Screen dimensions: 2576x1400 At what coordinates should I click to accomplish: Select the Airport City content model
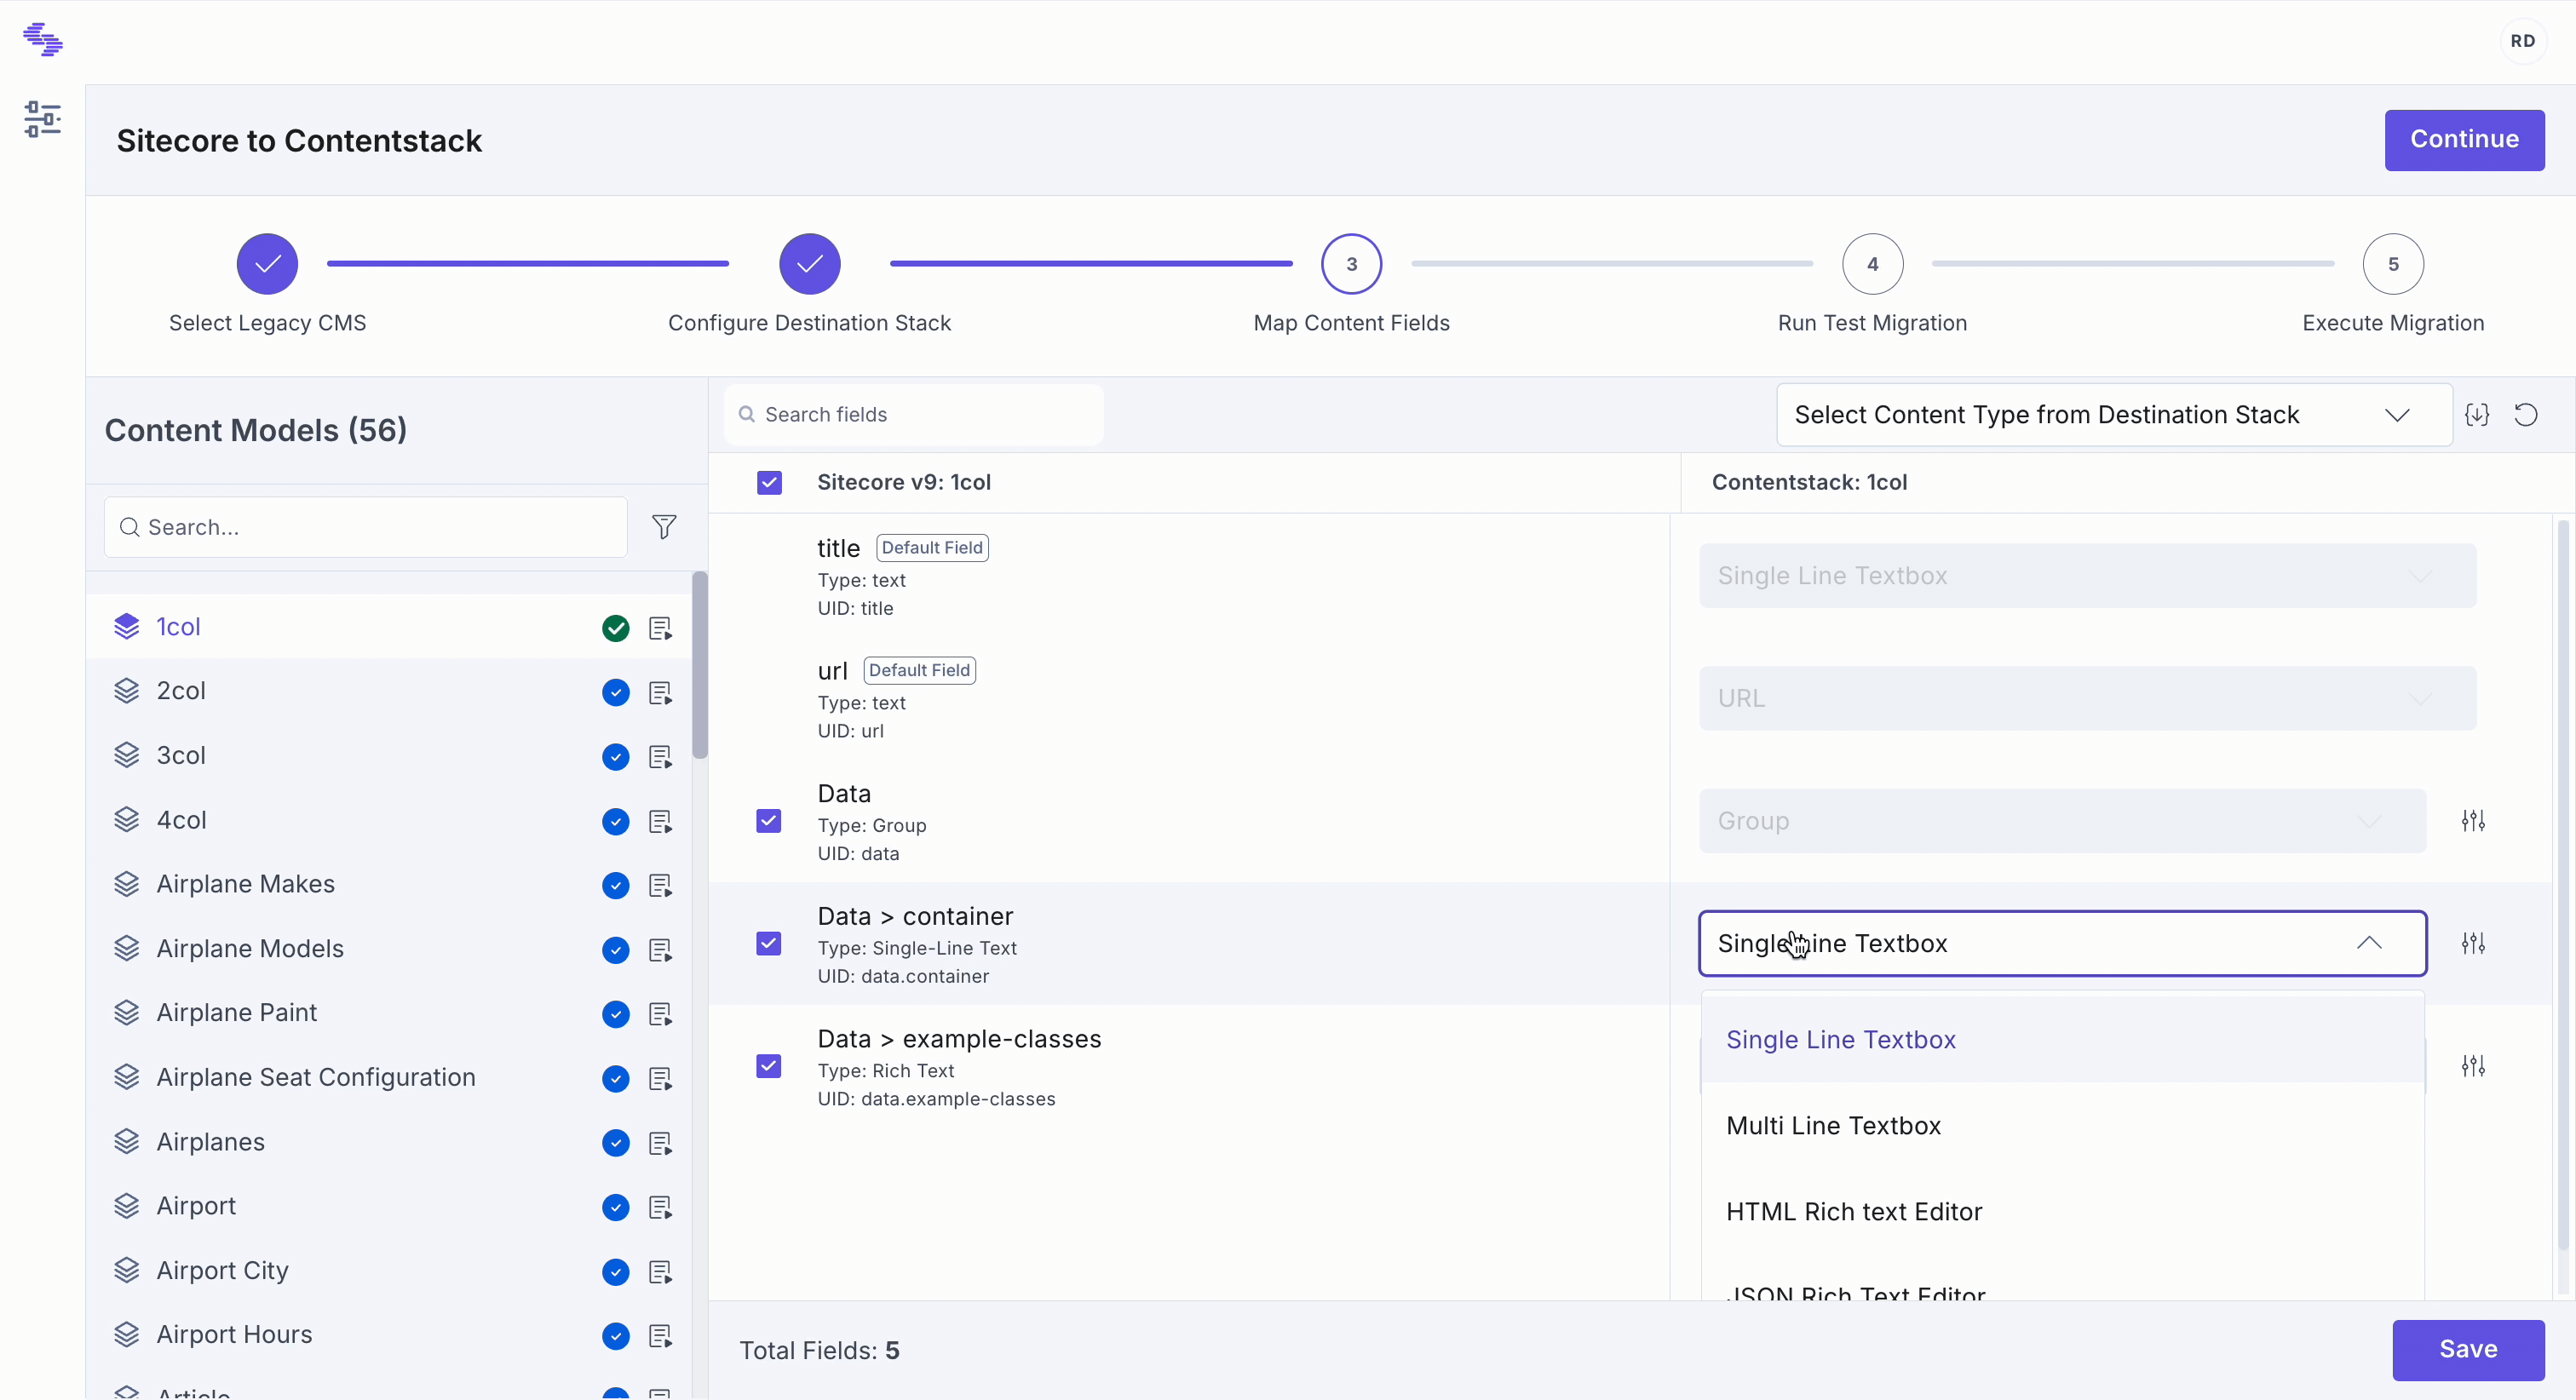(x=388, y=1271)
